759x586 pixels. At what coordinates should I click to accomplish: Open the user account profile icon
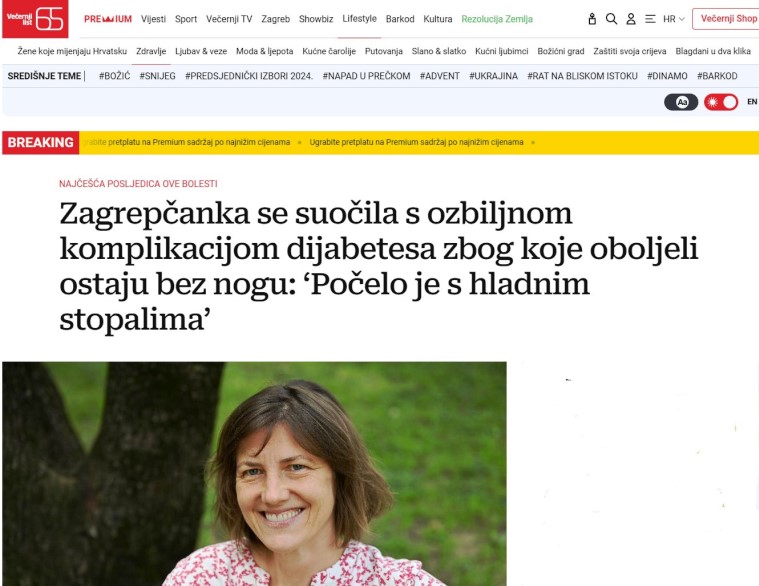(x=631, y=19)
